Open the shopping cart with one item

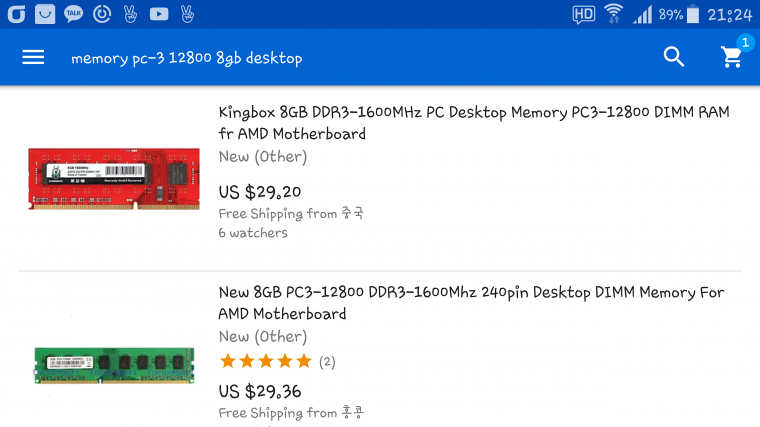pos(732,57)
